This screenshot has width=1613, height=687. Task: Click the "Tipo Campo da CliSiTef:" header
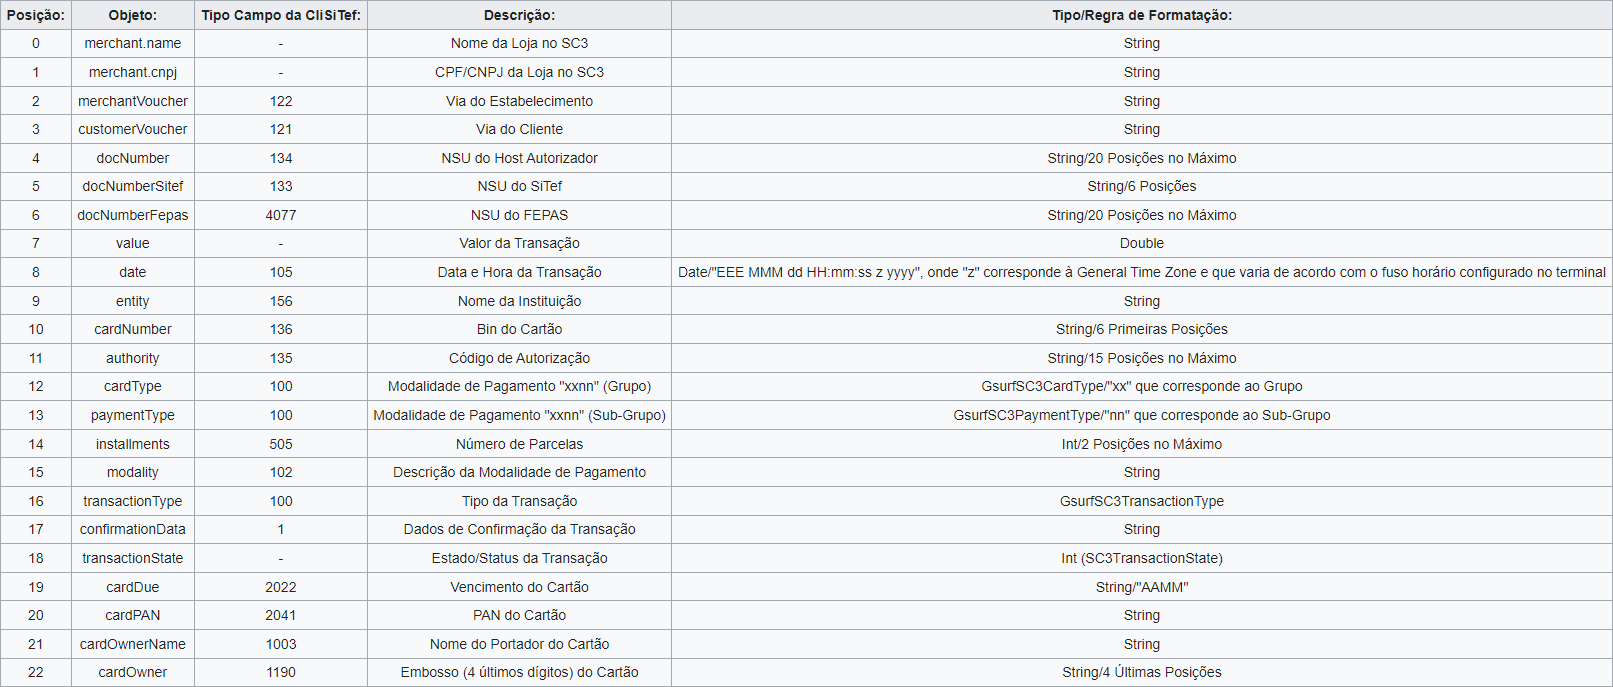pyautogui.click(x=281, y=15)
